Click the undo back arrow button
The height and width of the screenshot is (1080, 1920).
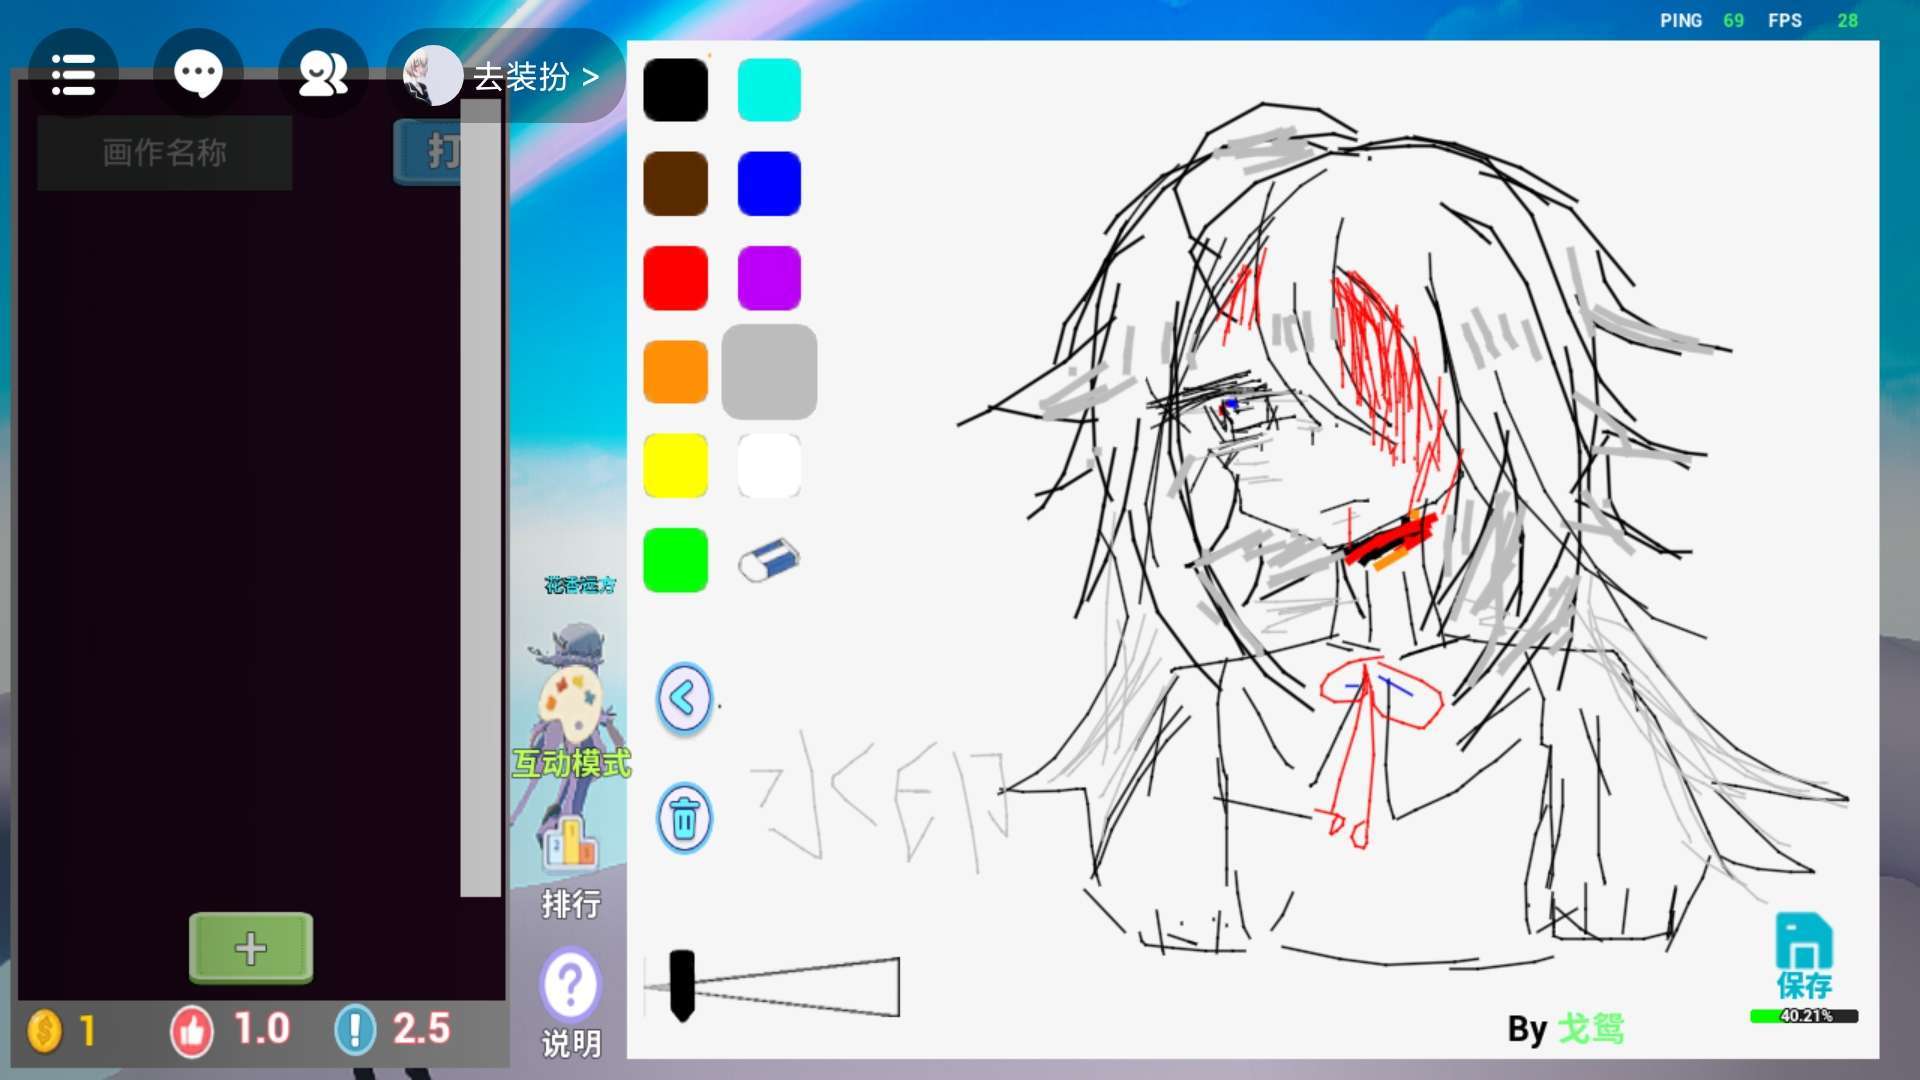point(684,698)
